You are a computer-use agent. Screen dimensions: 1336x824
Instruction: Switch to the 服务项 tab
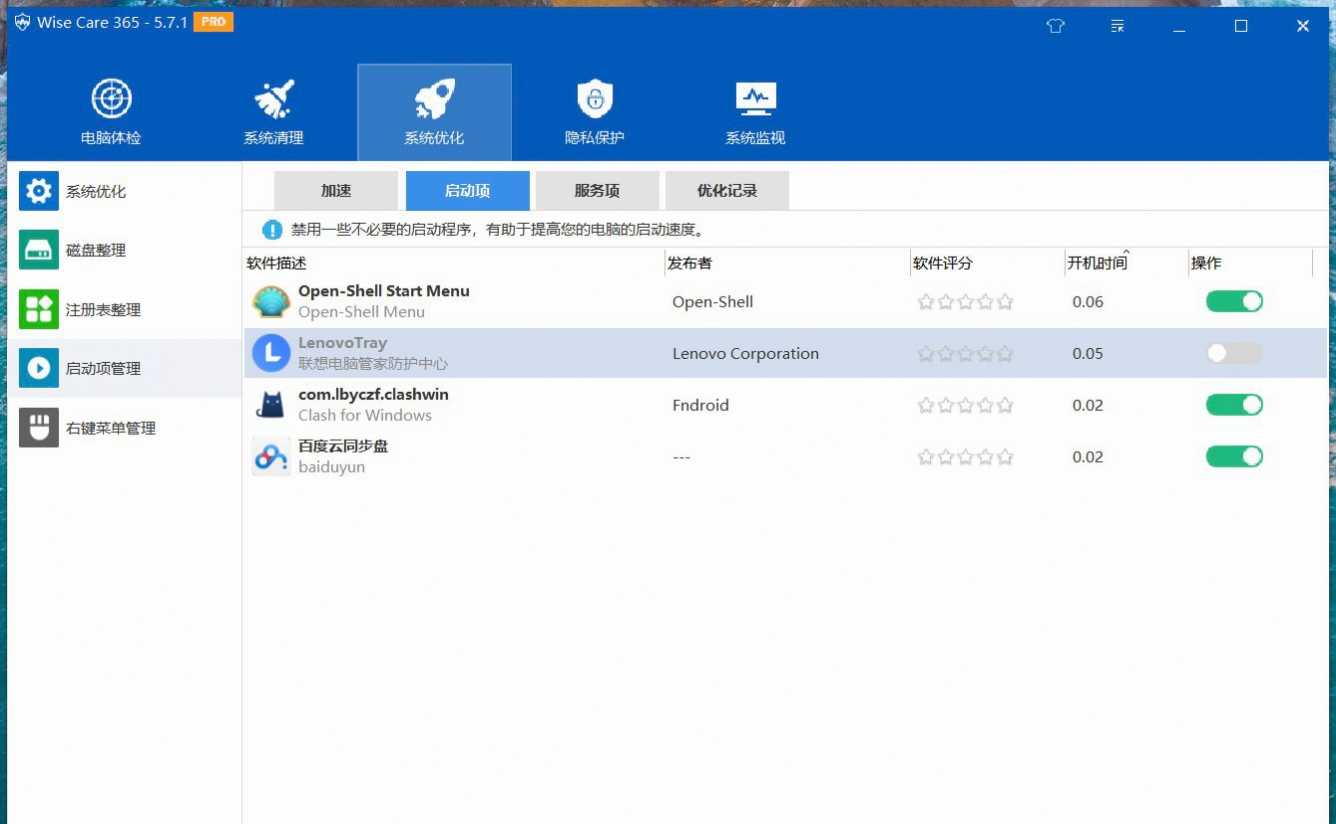coord(597,191)
